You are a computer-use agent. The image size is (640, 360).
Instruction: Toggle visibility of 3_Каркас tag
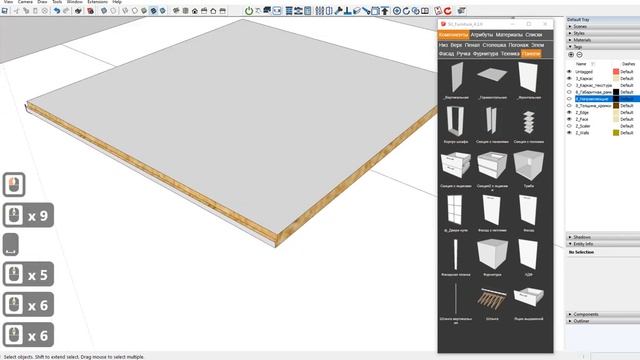(569, 78)
